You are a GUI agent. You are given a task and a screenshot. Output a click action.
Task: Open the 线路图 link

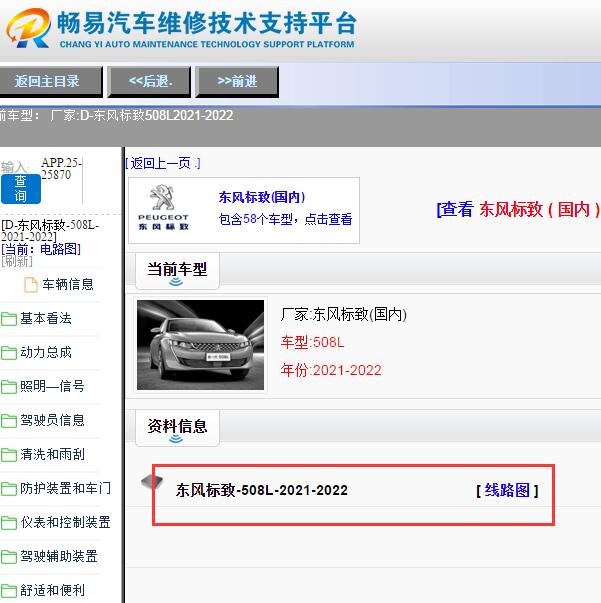tap(507, 490)
